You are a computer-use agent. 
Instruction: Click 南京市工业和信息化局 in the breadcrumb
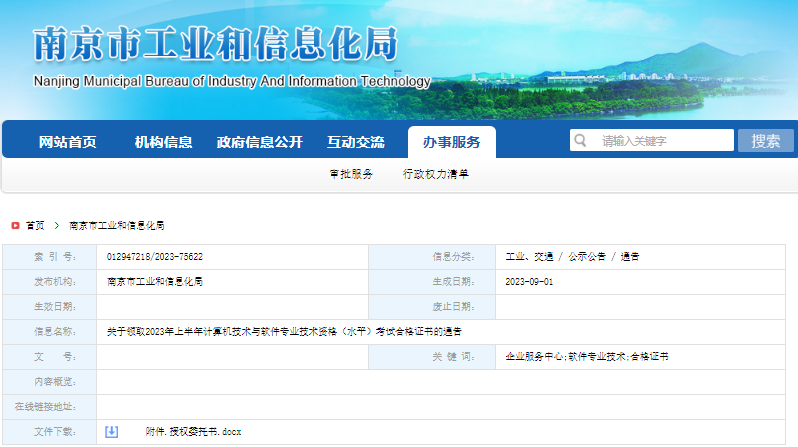(117, 226)
